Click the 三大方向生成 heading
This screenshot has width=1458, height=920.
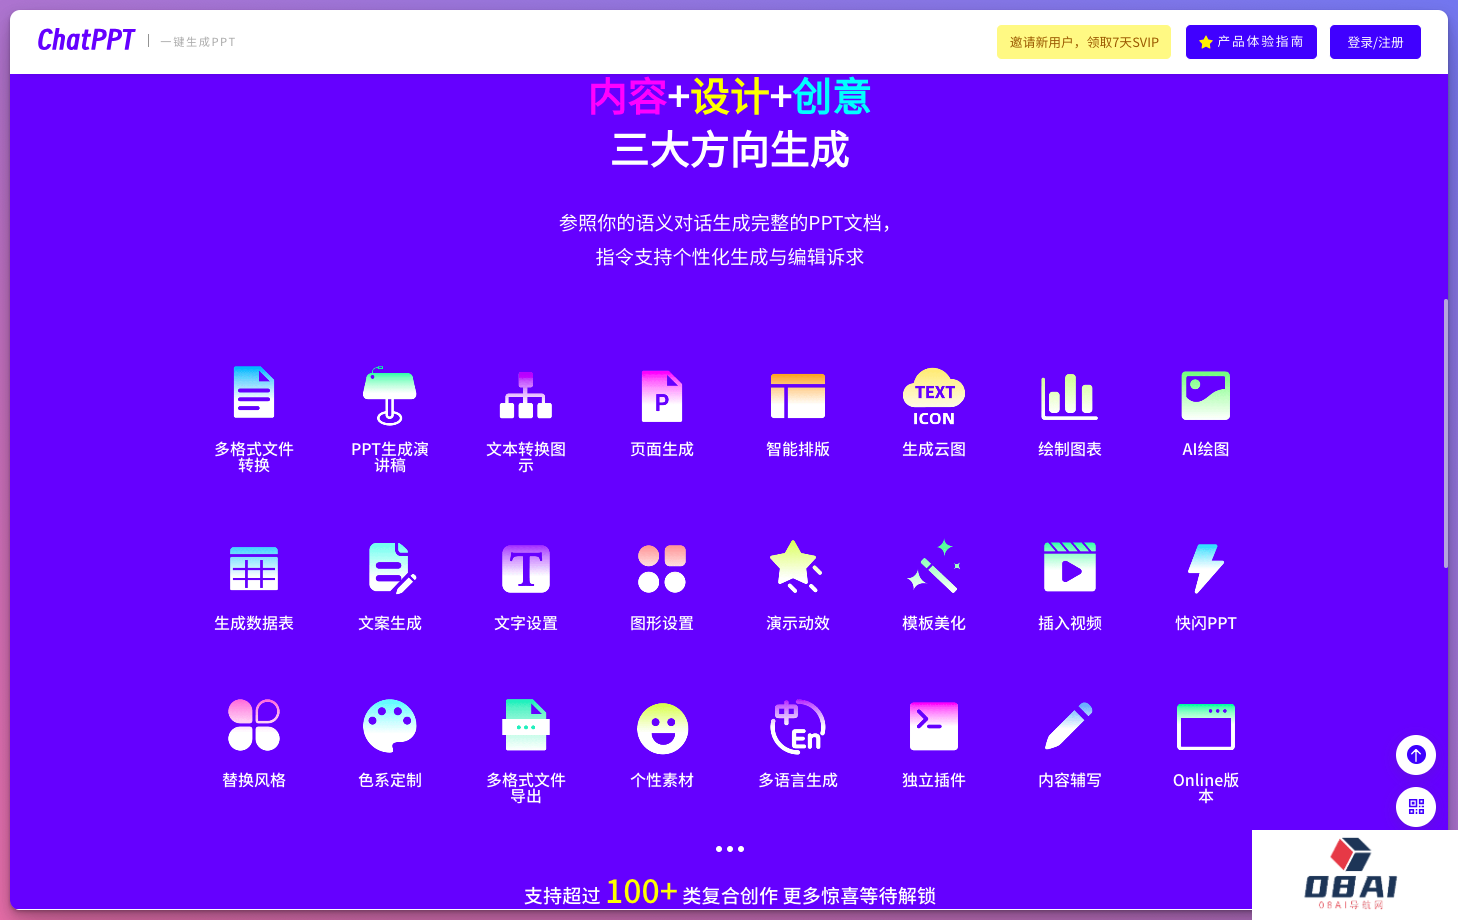coord(730,151)
